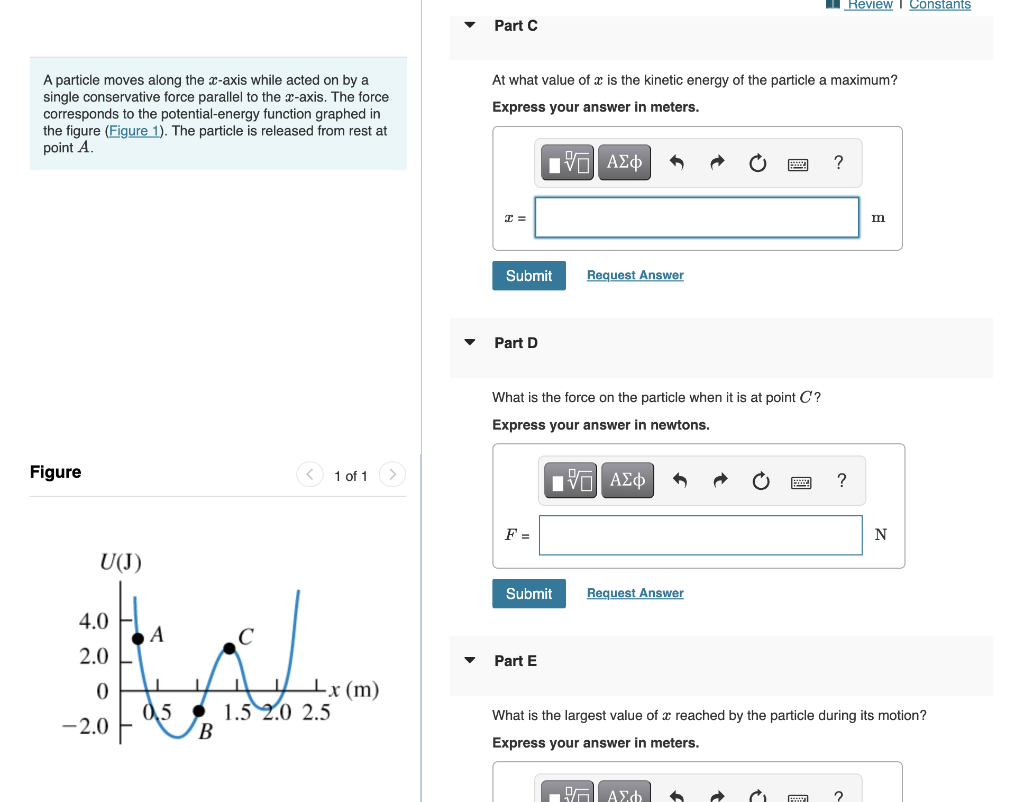Open the Greek symbols (ΑΣΦ) palette in Part C
Image resolution: width=1024 pixels, height=802 pixels.
[x=624, y=161]
